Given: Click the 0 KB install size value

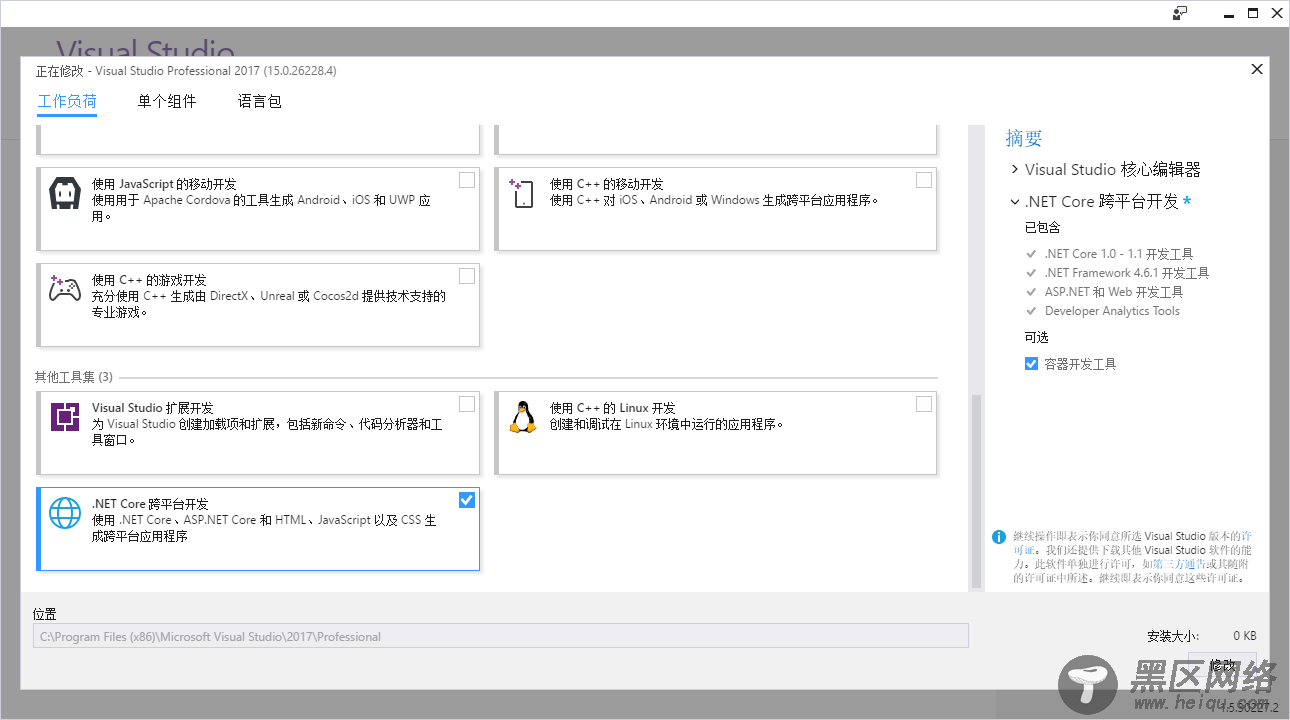Looking at the screenshot, I should point(1244,636).
